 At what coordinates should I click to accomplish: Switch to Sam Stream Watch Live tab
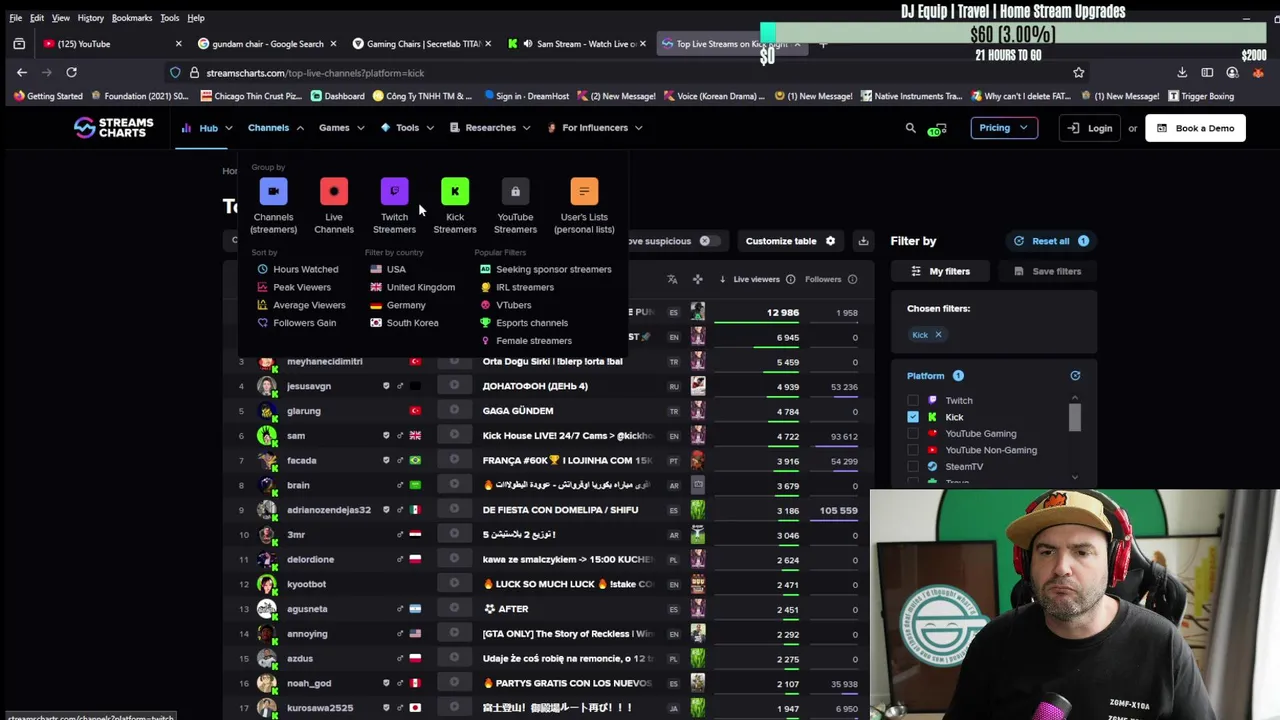(x=577, y=44)
